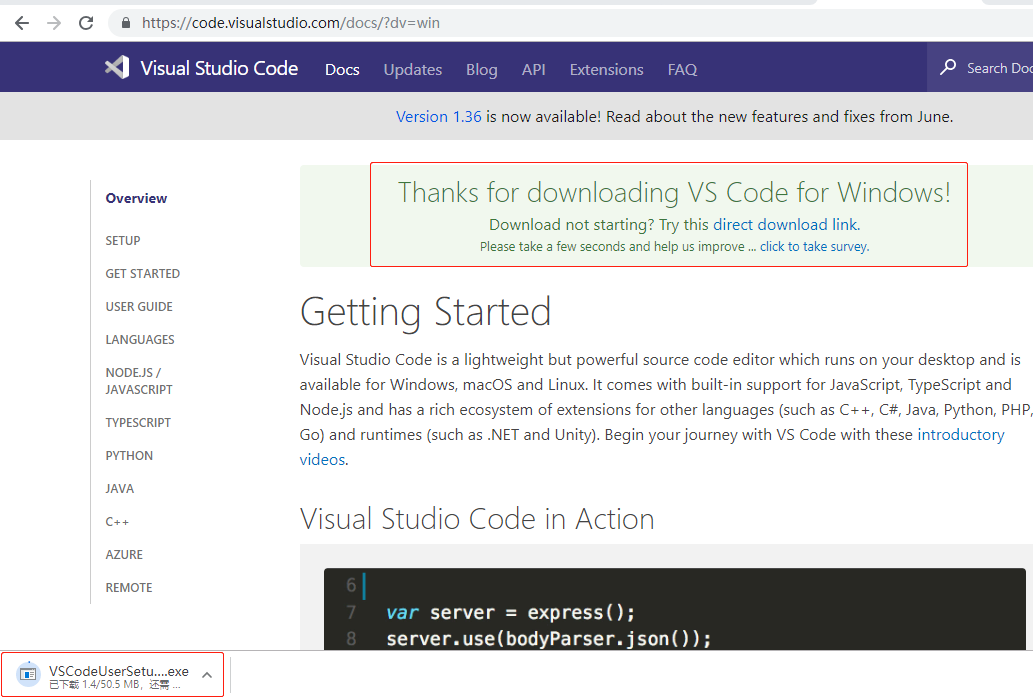
Task: Select TYPESCRIPT in the sidebar
Action: [x=138, y=422]
